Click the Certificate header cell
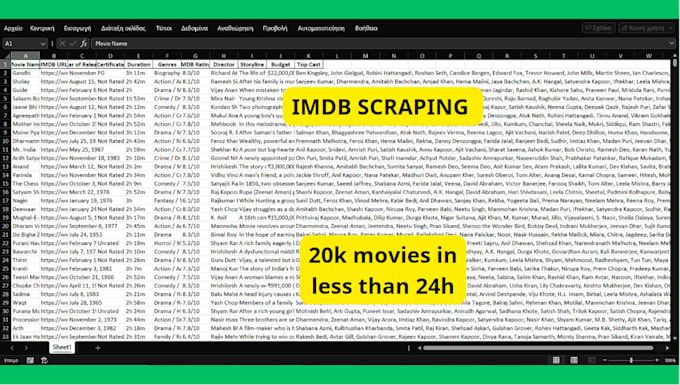The width and height of the screenshot is (680, 385). pyautogui.click(x=110, y=64)
